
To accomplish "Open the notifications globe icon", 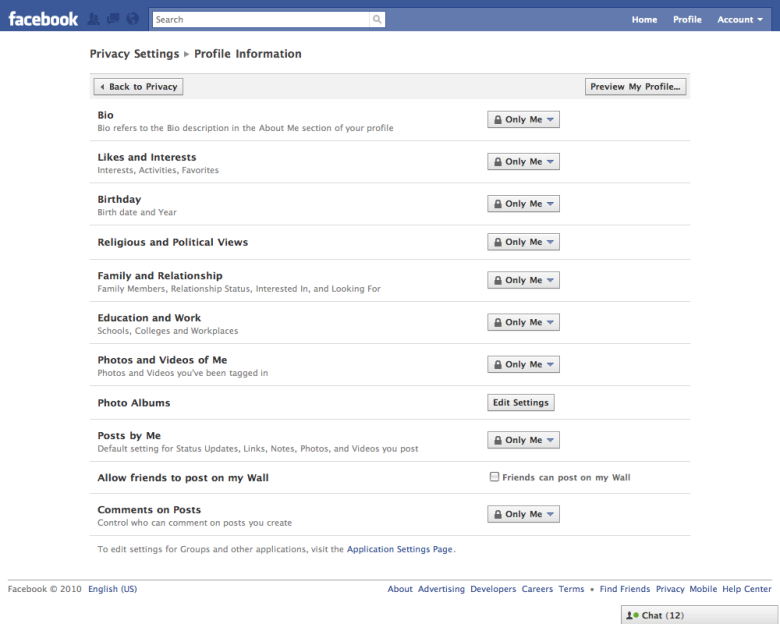I will pyautogui.click(x=132, y=19).
